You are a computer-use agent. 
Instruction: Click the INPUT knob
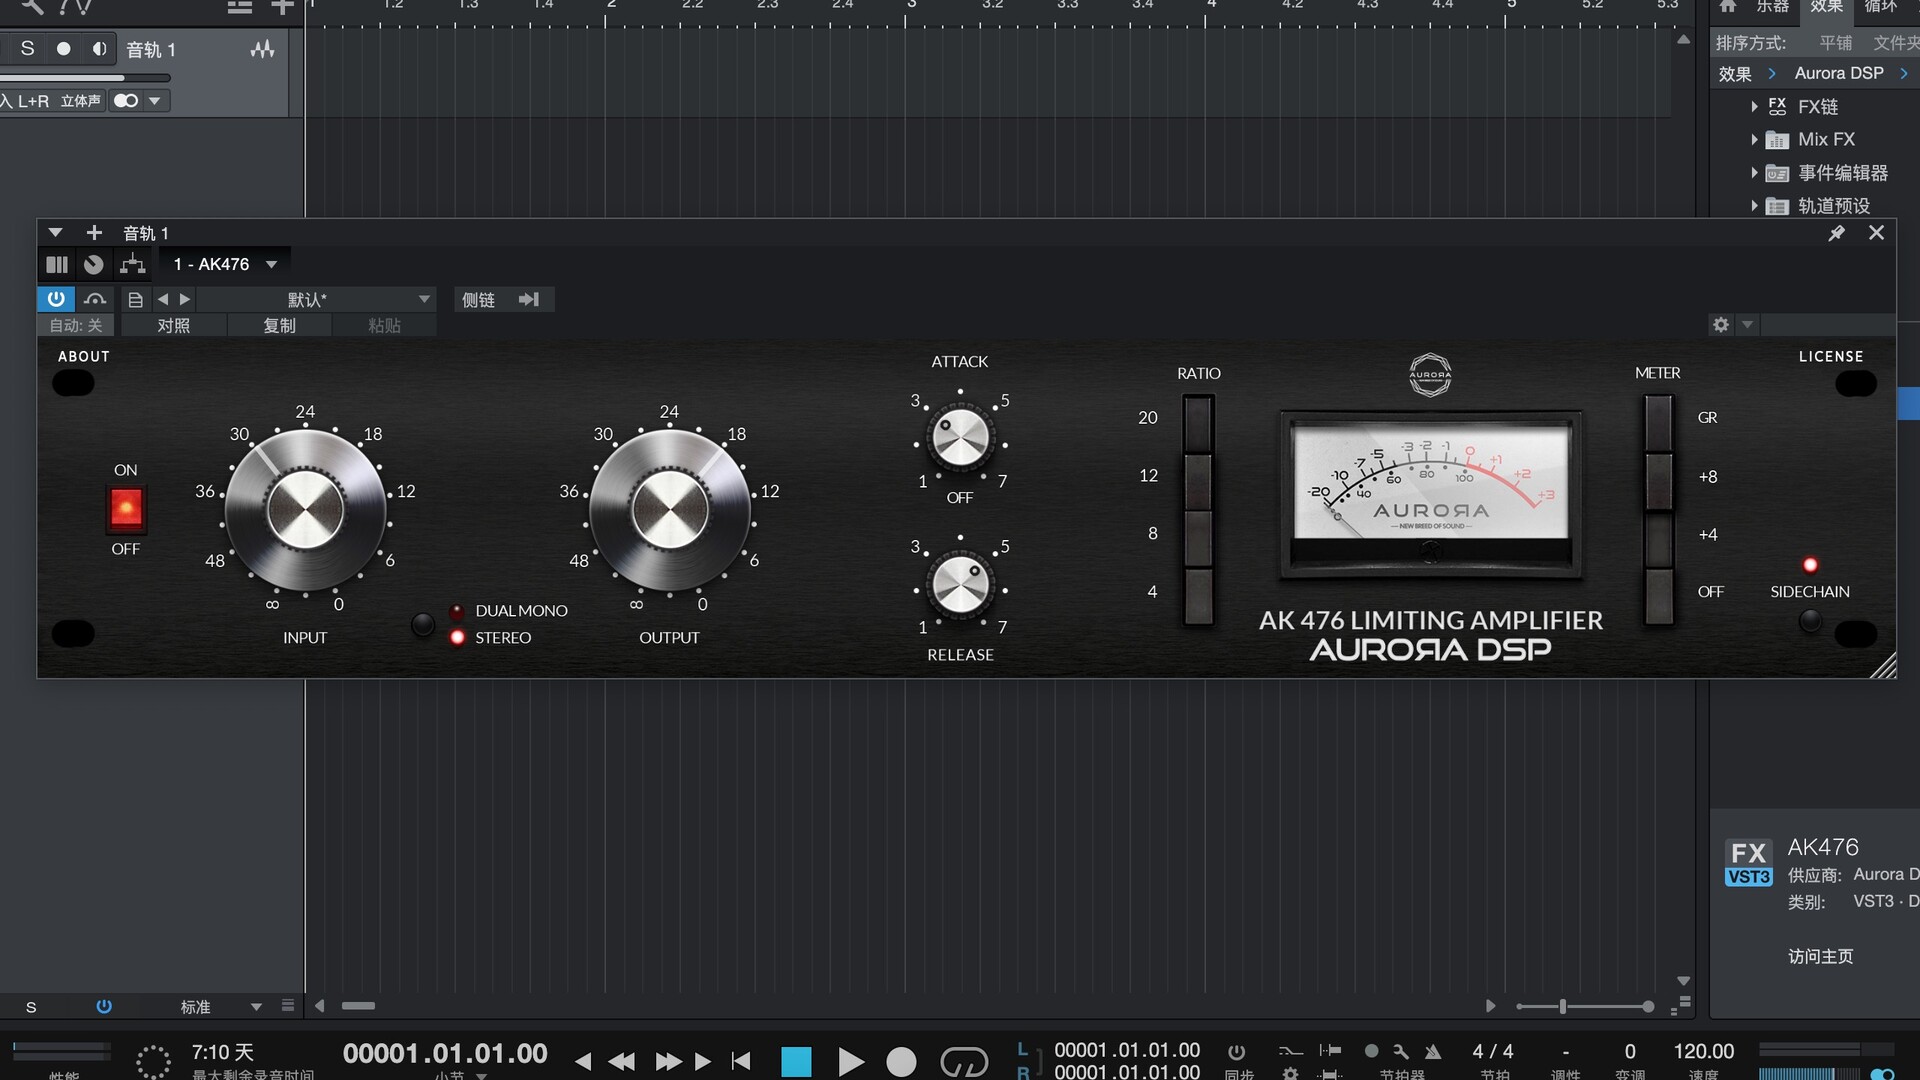pos(305,510)
